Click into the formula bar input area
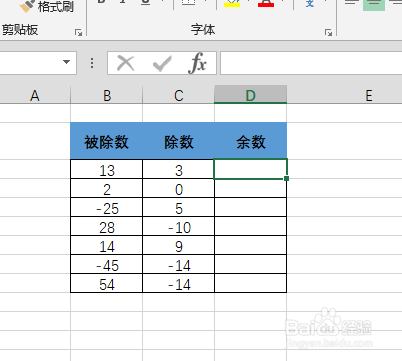The height and width of the screenshot is (361, 402). pos(311,63)
